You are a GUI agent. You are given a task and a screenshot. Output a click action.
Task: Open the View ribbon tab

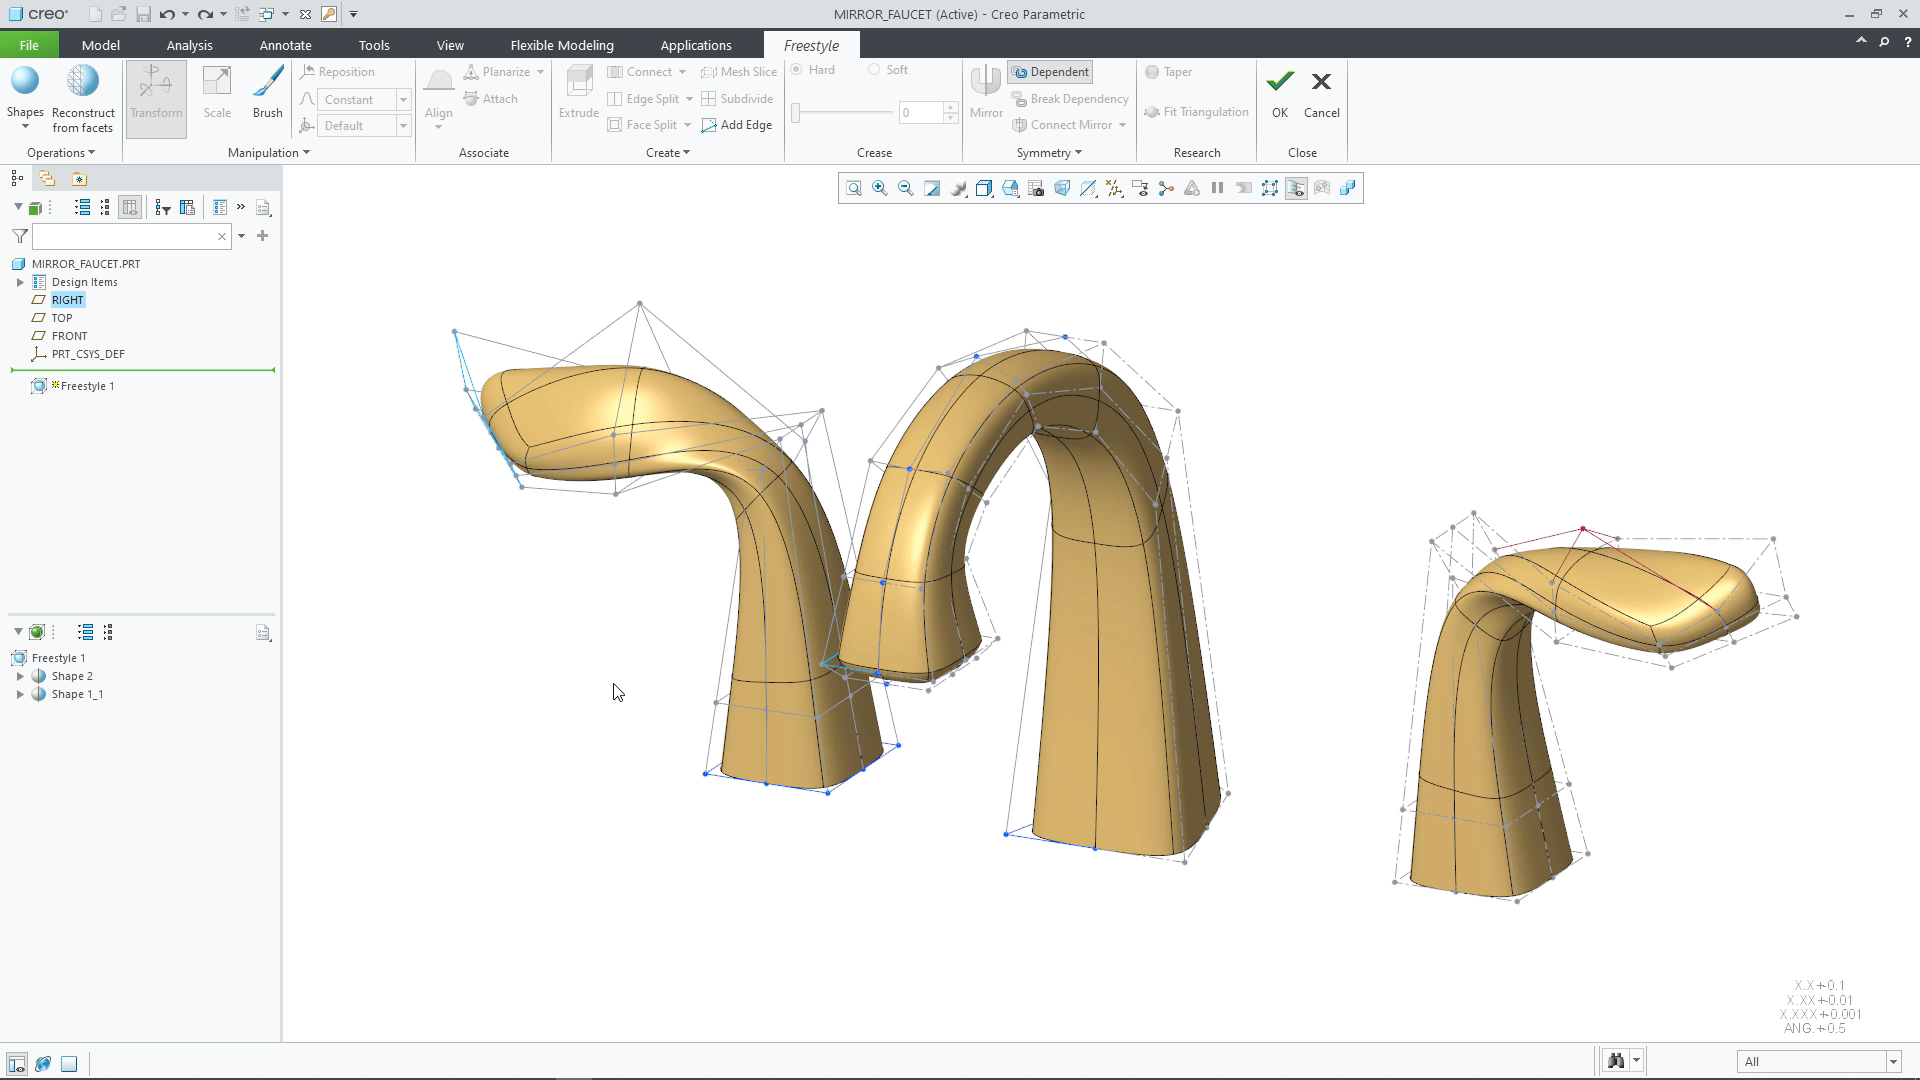coord(450,45)
